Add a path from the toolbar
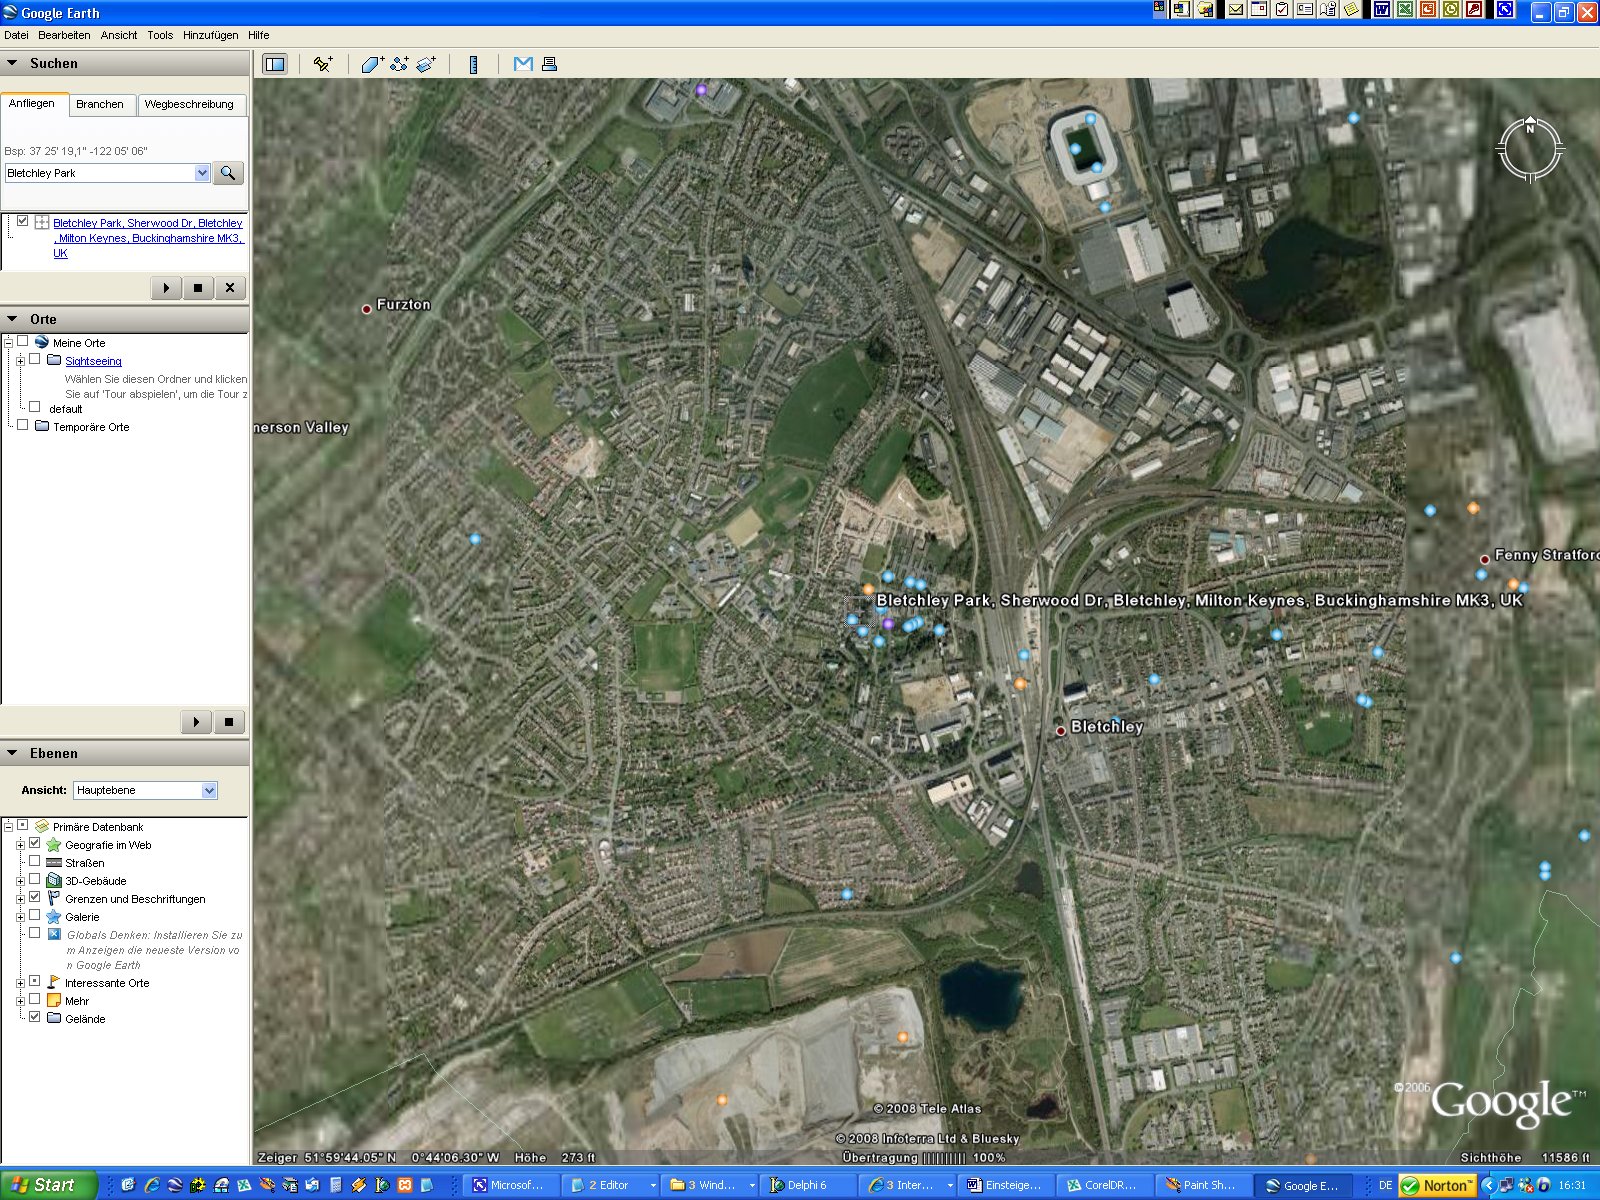Image resolution: width=1600 pixels, height=1200 pixels. pyautogui.click(x=400, y=64)
